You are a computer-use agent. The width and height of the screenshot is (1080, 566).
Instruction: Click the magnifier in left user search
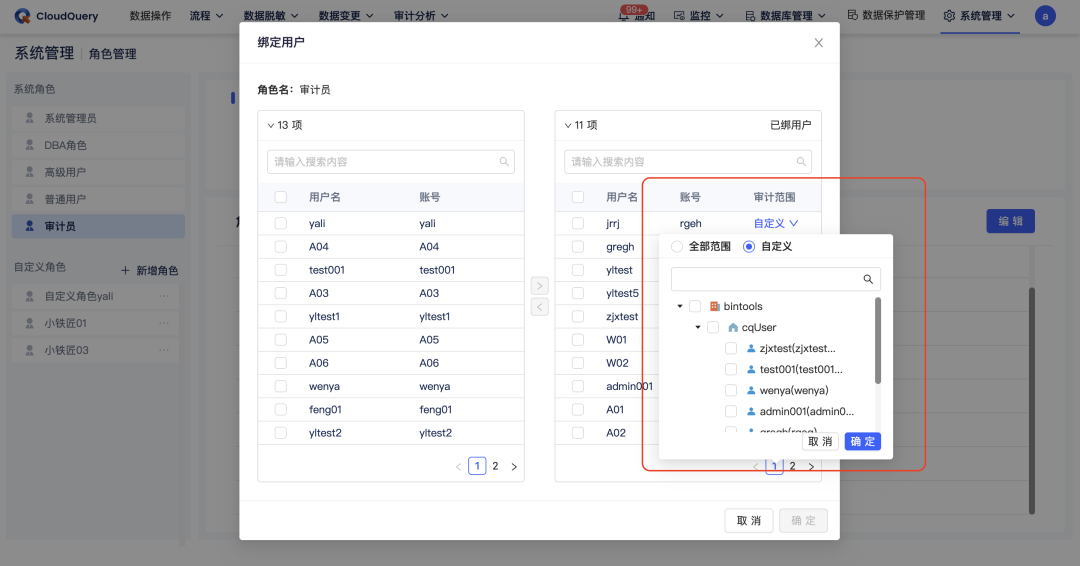point(504,162)
